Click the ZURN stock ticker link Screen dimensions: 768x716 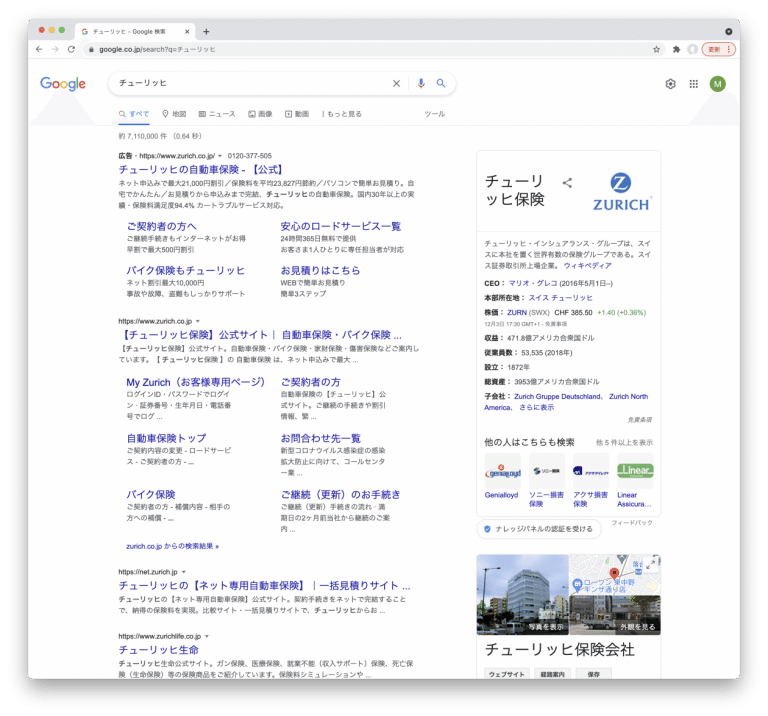tap(517, 312)
